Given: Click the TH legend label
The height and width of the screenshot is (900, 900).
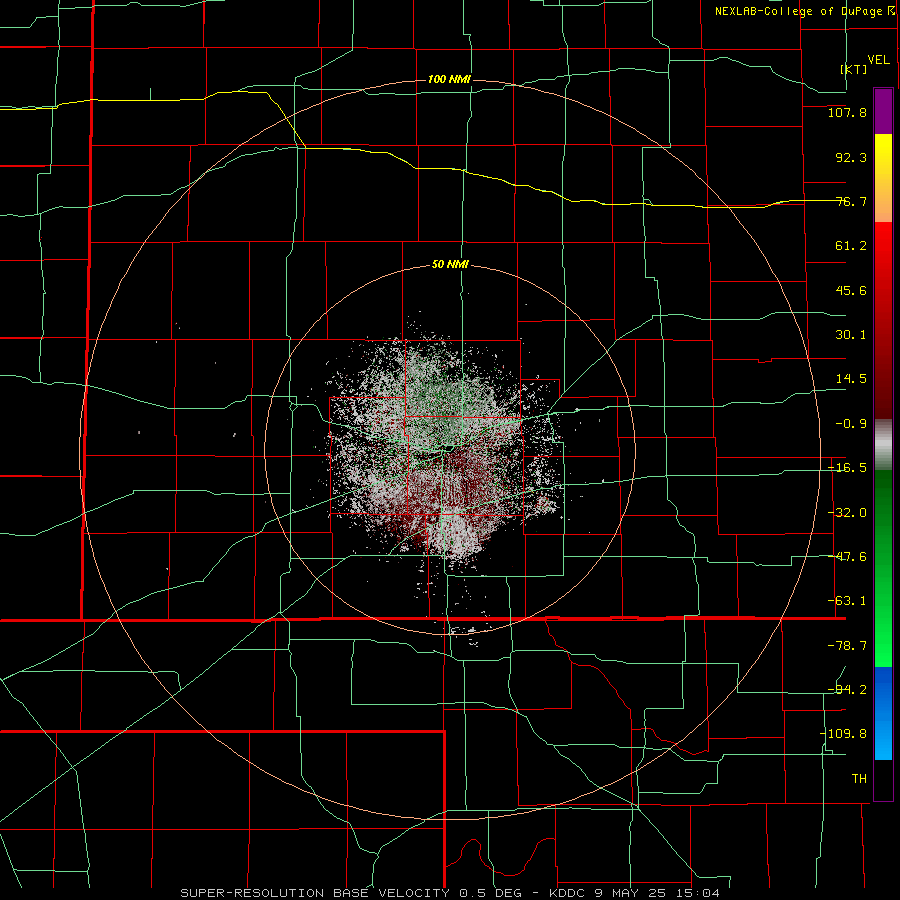Looking at the screenshot, I should click(859, 778).
